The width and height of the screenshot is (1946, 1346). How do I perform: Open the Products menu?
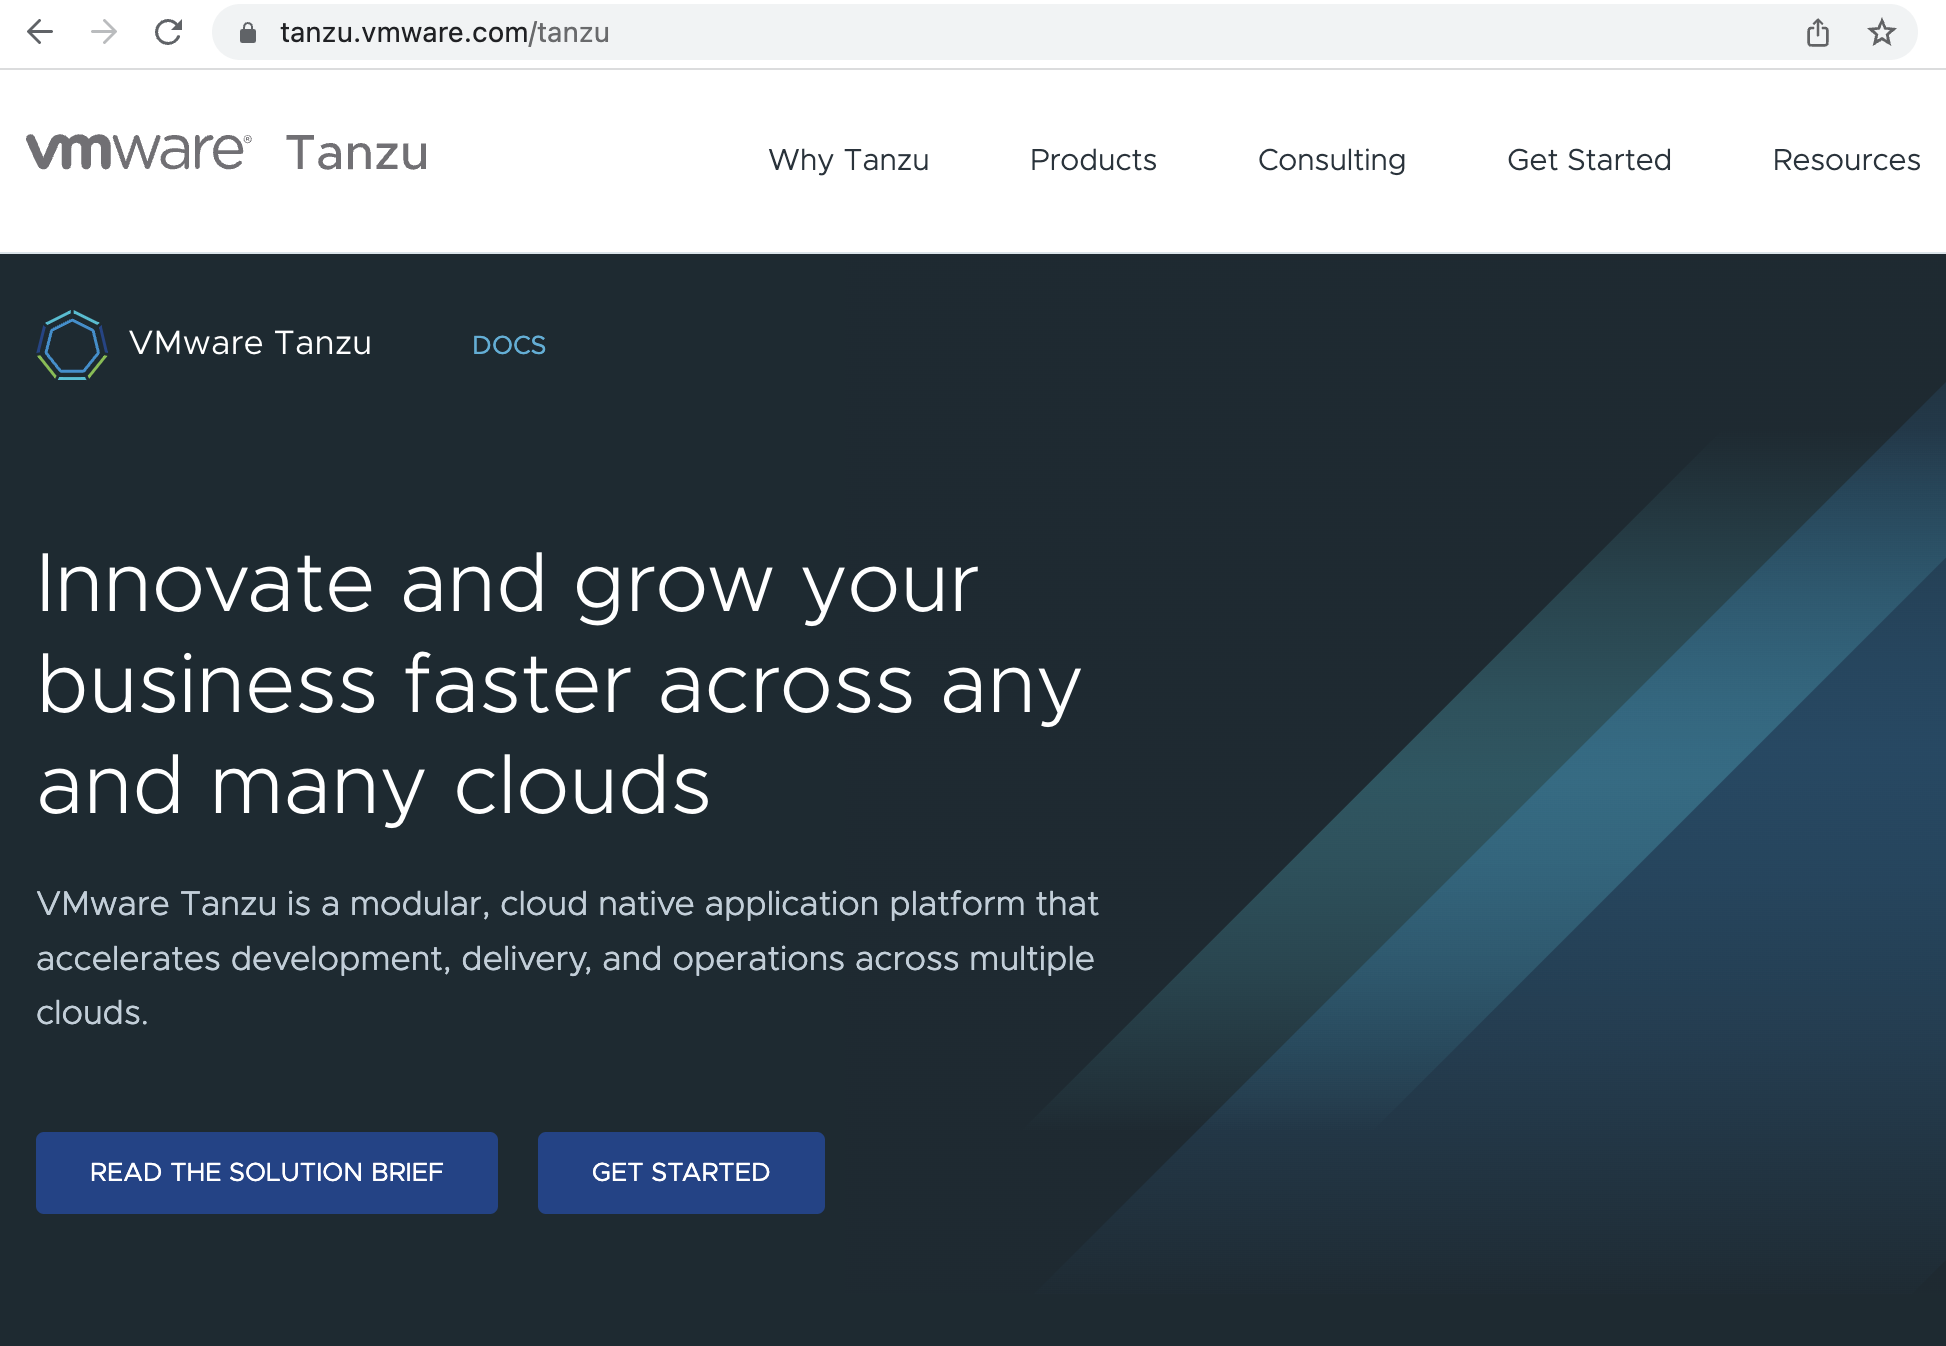1093,160
